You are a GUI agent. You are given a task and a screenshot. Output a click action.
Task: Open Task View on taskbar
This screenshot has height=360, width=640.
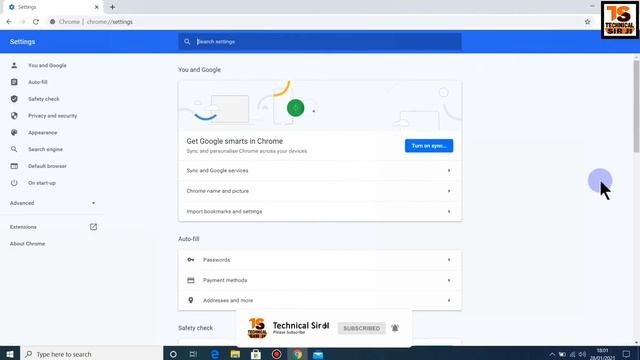[193, 354]
